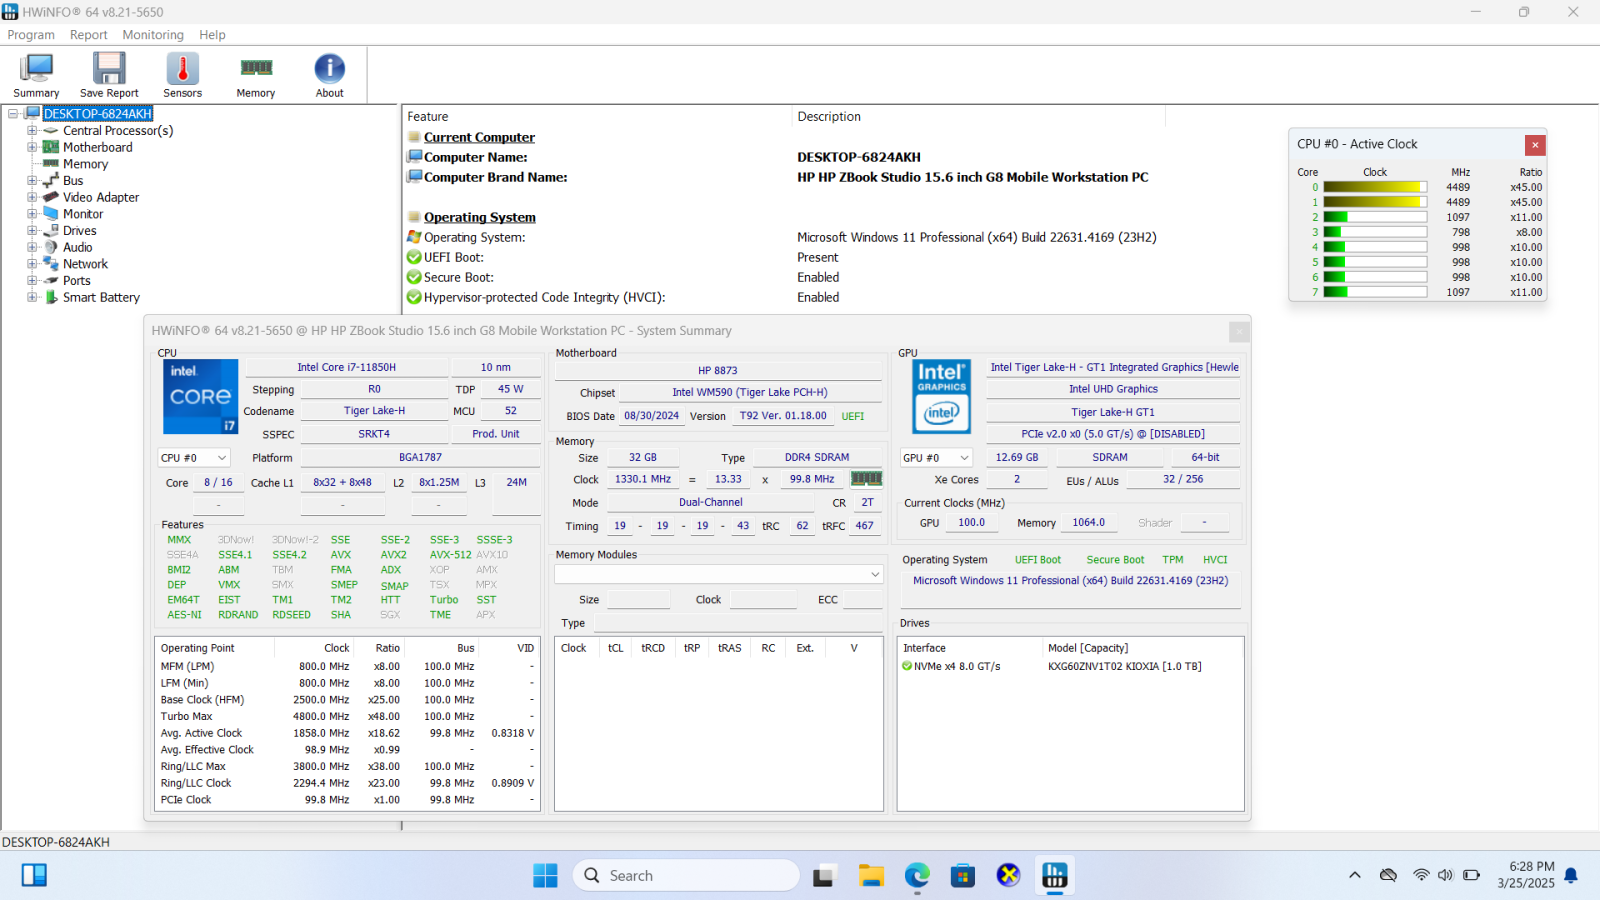Click the Save Report floppy icon
The height and width of the screenshot is (900, 1600).
pyautogui.click(x=109, y=76)
